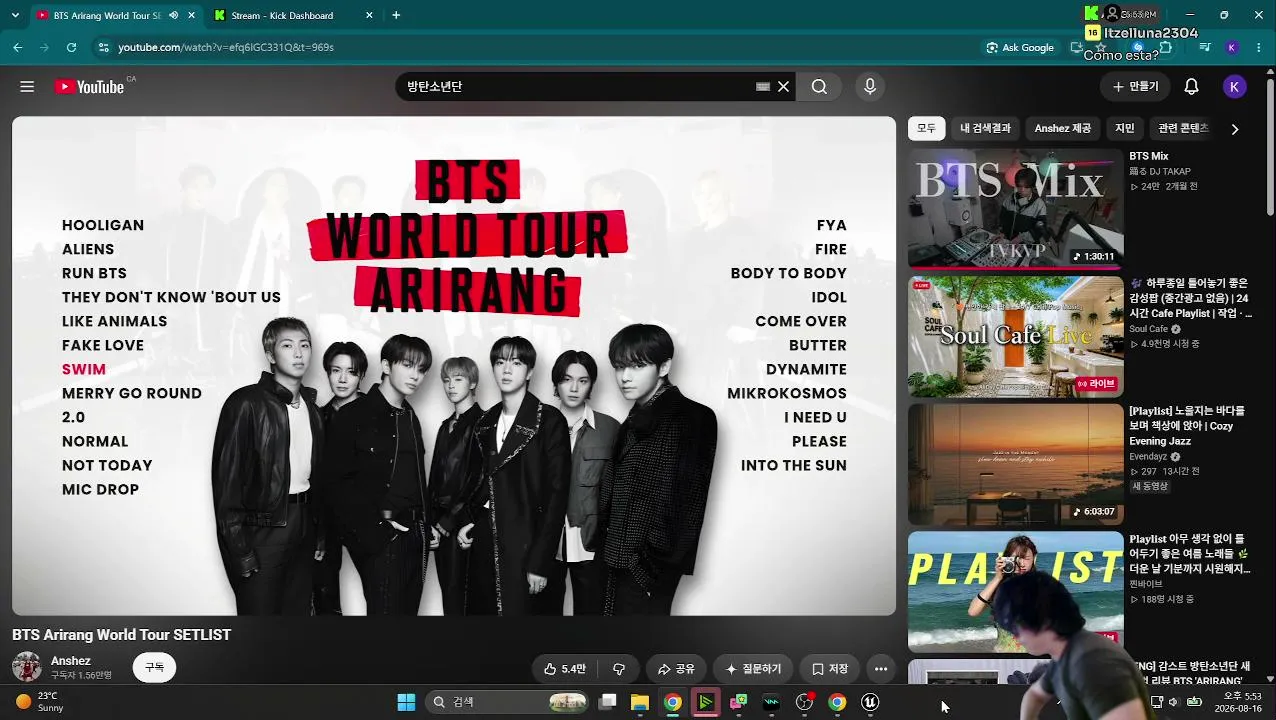Open the on-screen keyboard in search box
Image resolution: width=1276 pixels, height=720 pixels.
tap(763, 87)
